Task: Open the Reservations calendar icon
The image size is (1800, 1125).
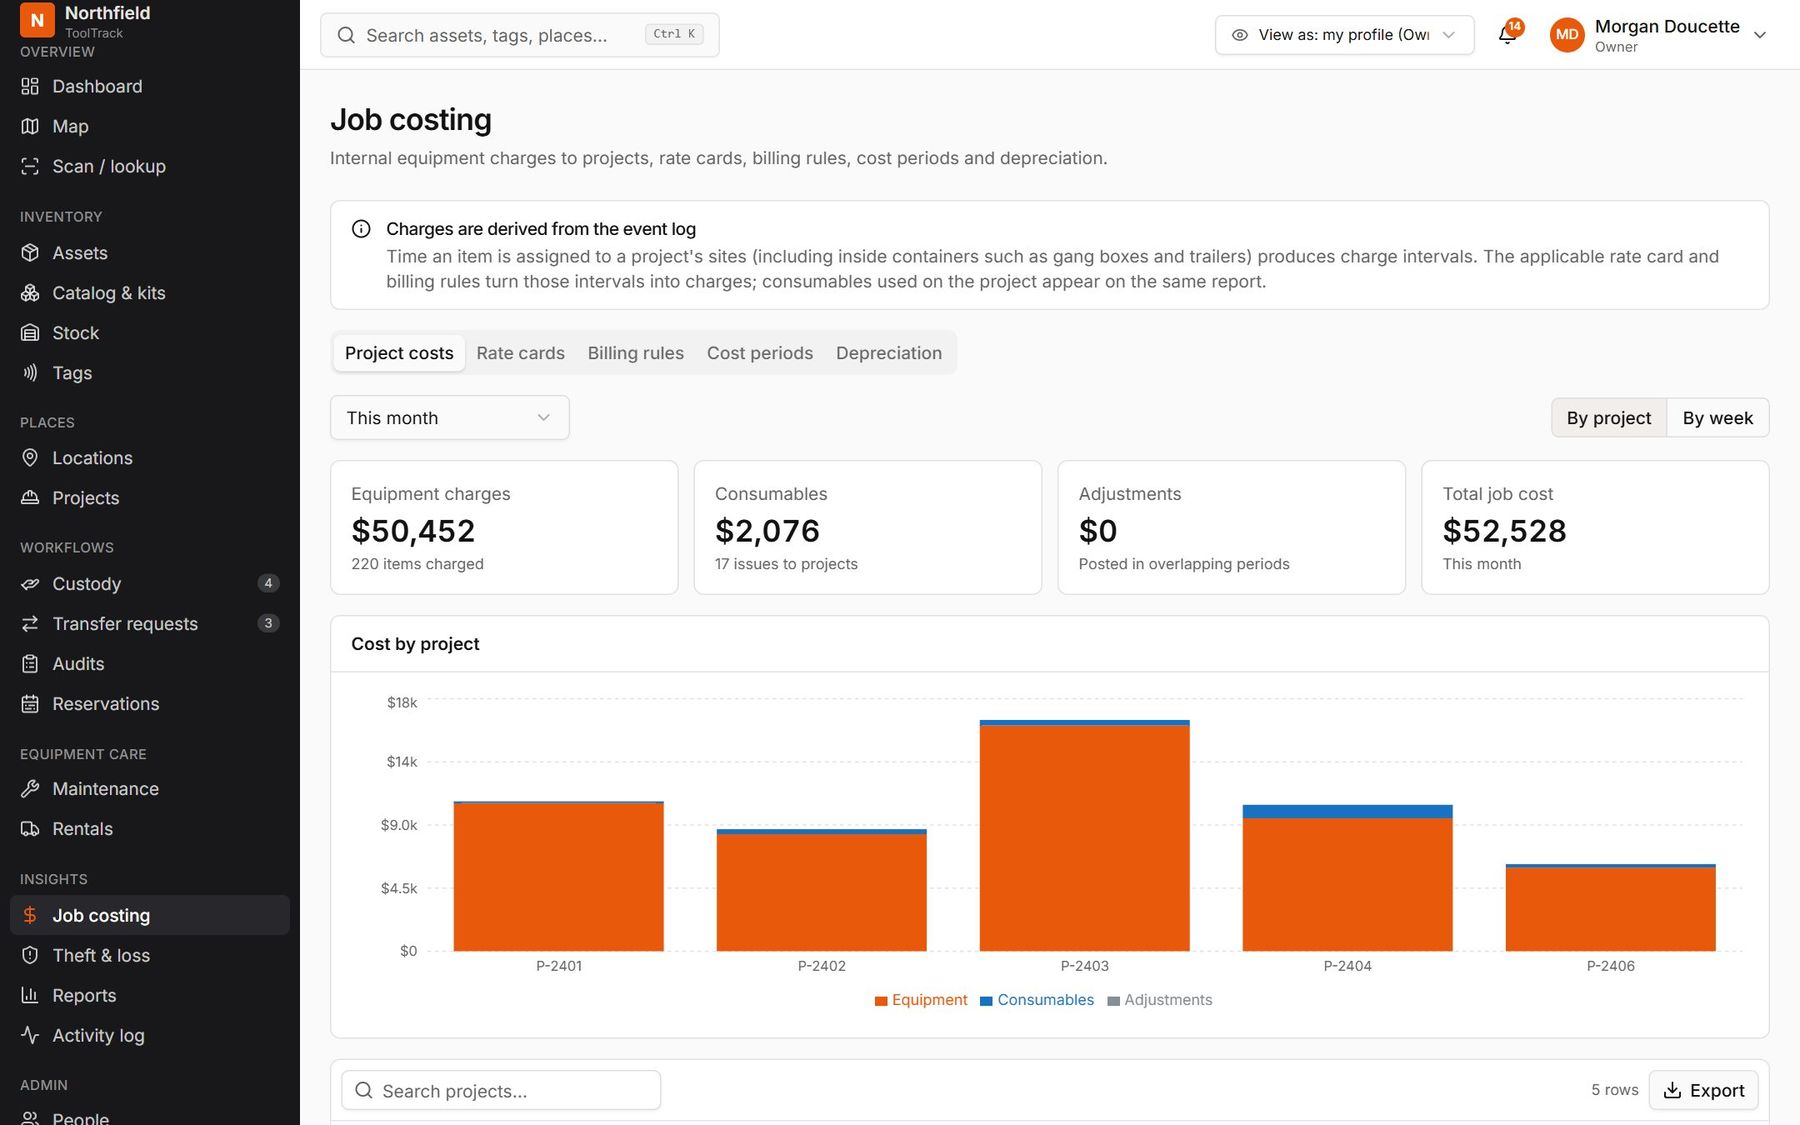Action: [x=30, y=704]
